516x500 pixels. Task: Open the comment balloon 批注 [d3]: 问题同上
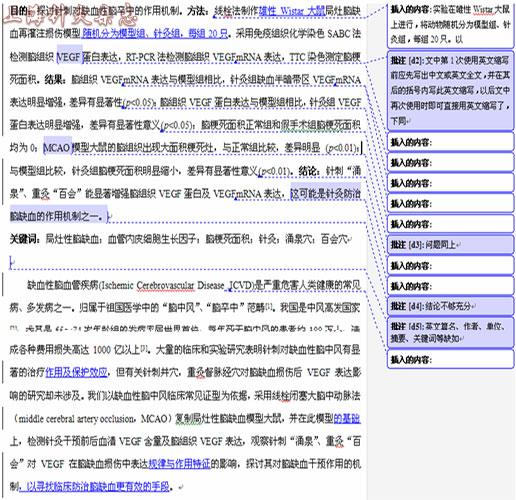(x=450, y=245)
